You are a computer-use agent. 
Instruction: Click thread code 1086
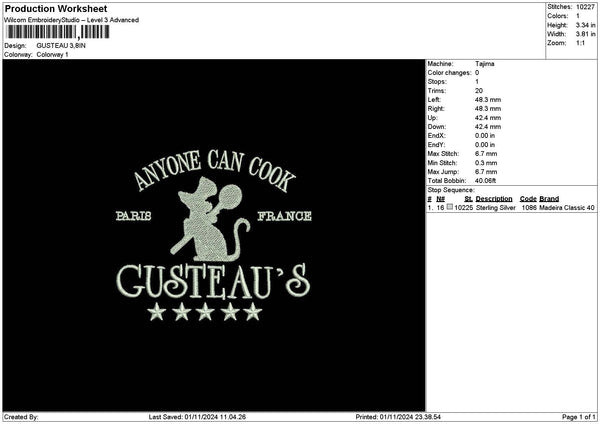point(529,208)
